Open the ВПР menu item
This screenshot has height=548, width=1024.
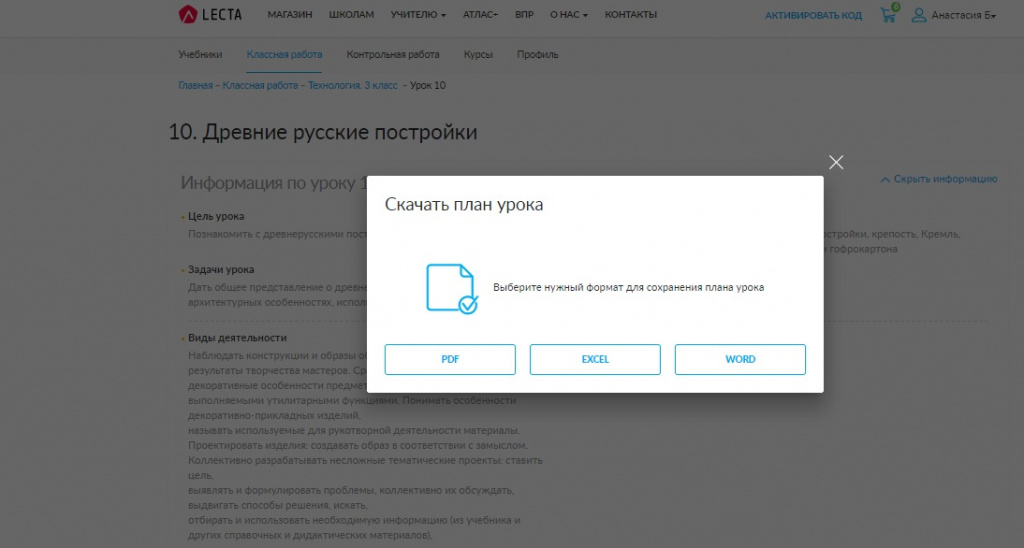524,14
